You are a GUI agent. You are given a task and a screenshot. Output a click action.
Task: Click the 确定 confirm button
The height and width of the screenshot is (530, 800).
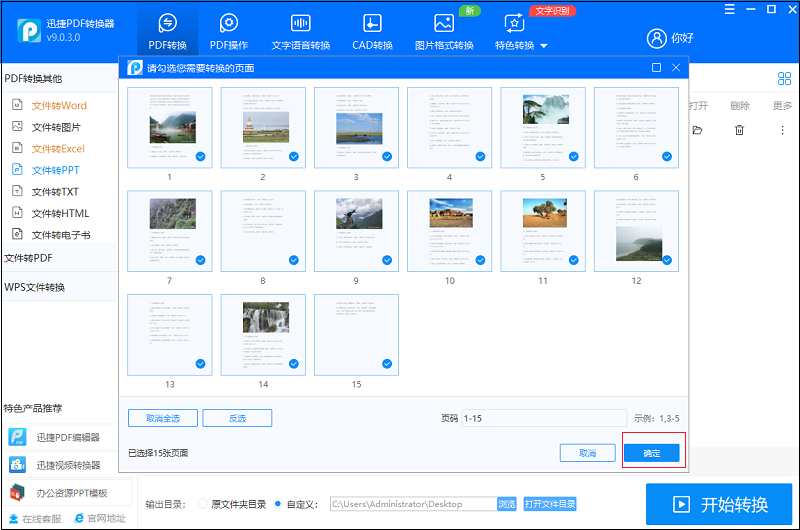652,453
